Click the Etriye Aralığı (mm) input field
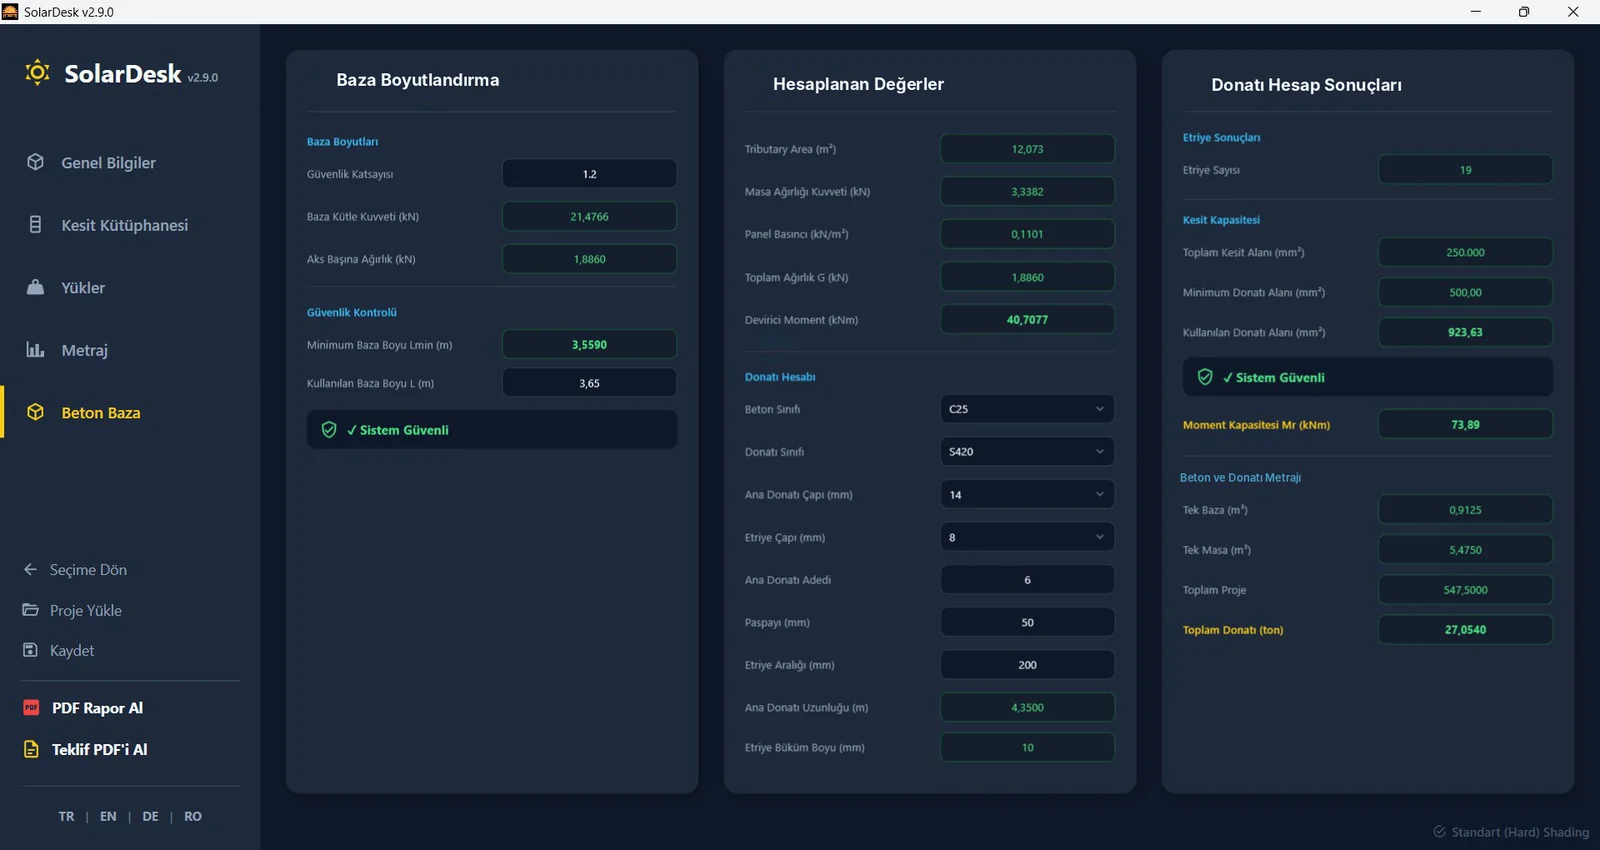 1027,665
